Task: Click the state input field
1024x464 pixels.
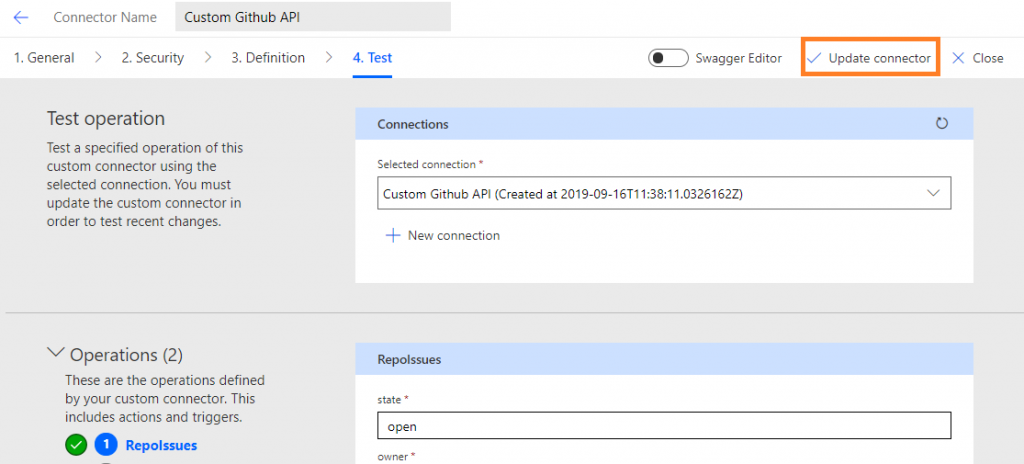Action: 664,425
